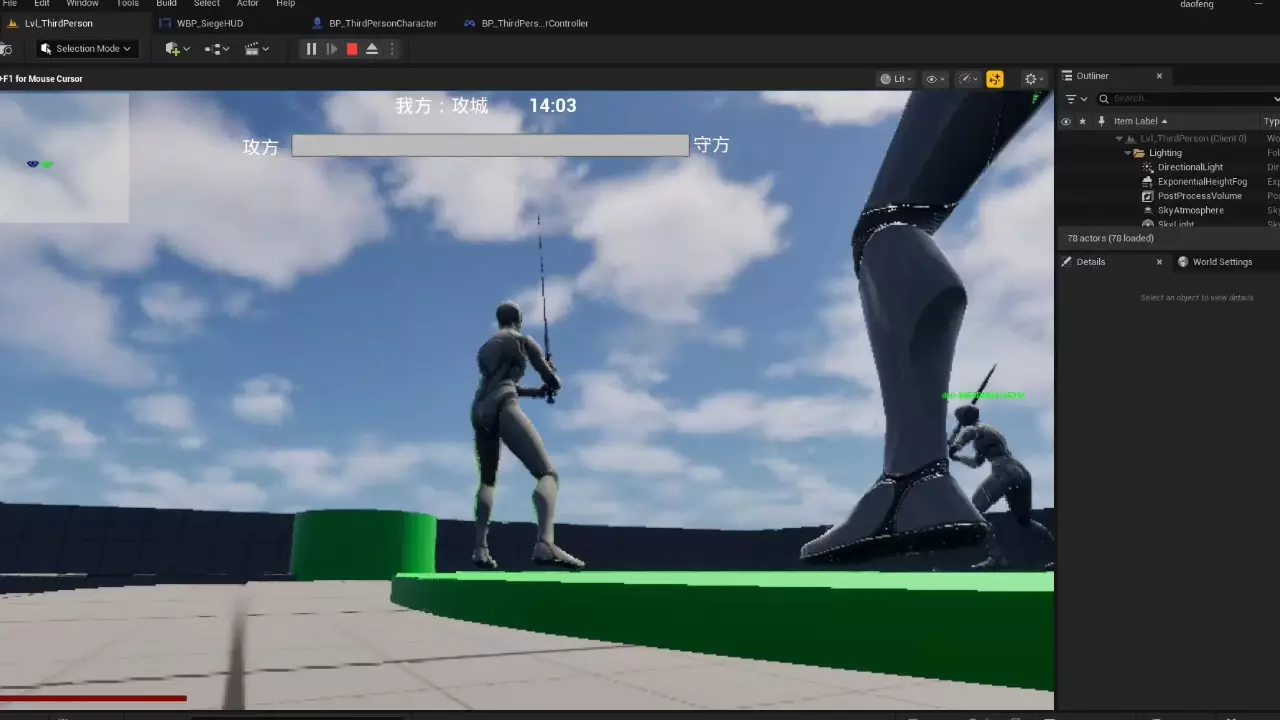
Task: Open the Build menu
Action: (x=166, y=4)
